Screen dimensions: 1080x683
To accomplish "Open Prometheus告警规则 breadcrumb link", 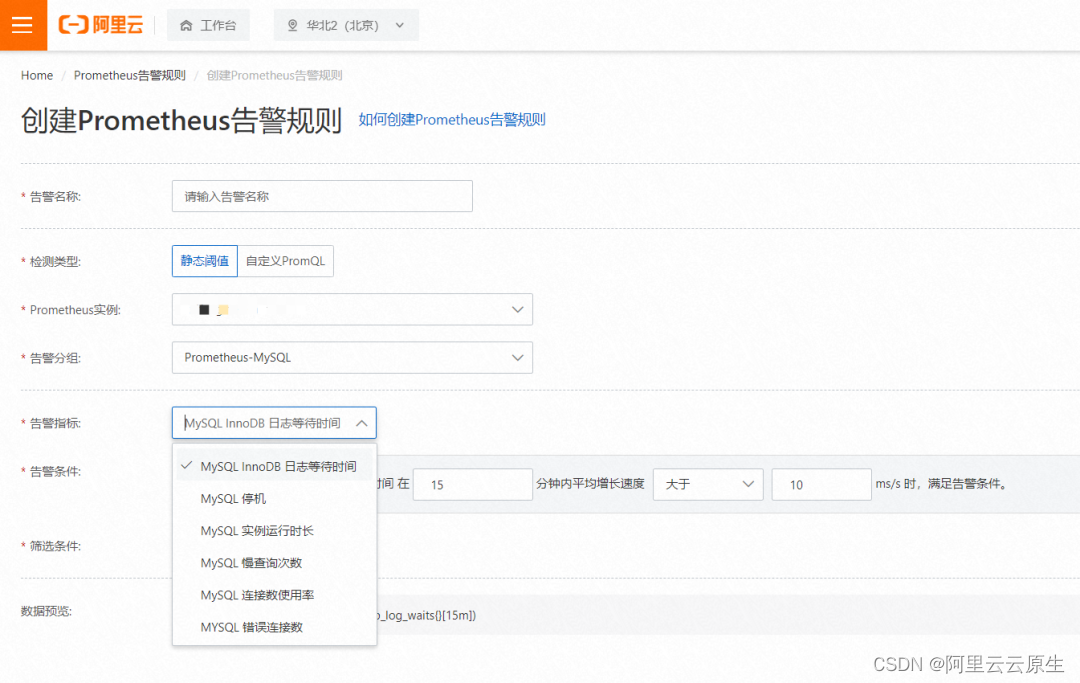I will coord(129,75).
